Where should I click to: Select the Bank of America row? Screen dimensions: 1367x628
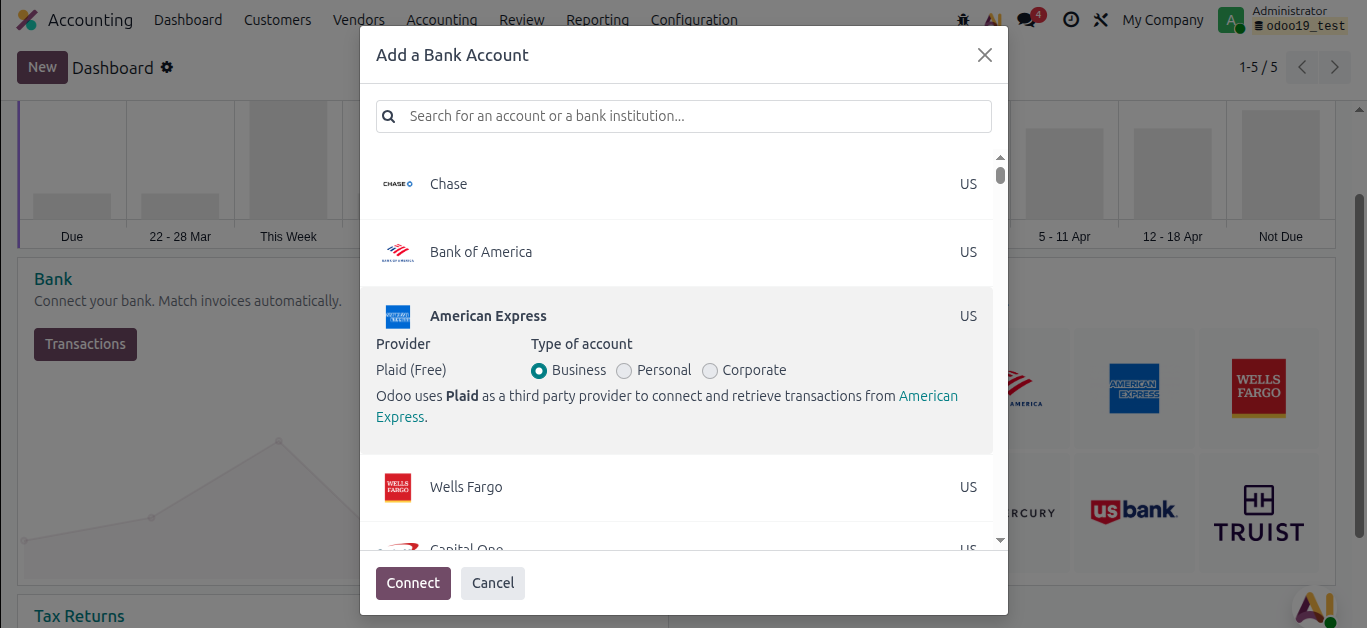point(677,252)
